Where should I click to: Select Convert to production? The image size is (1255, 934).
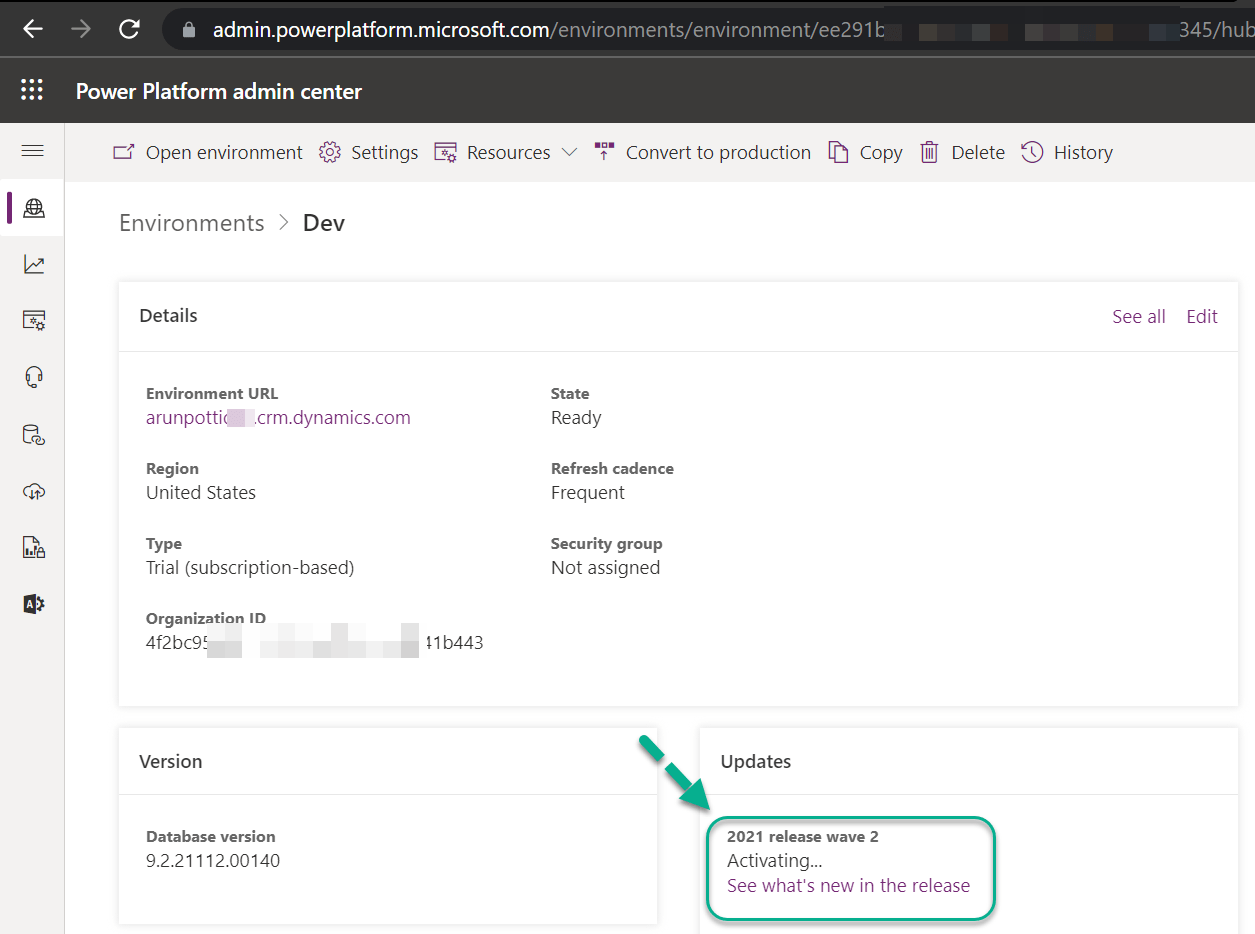[702, 152]
